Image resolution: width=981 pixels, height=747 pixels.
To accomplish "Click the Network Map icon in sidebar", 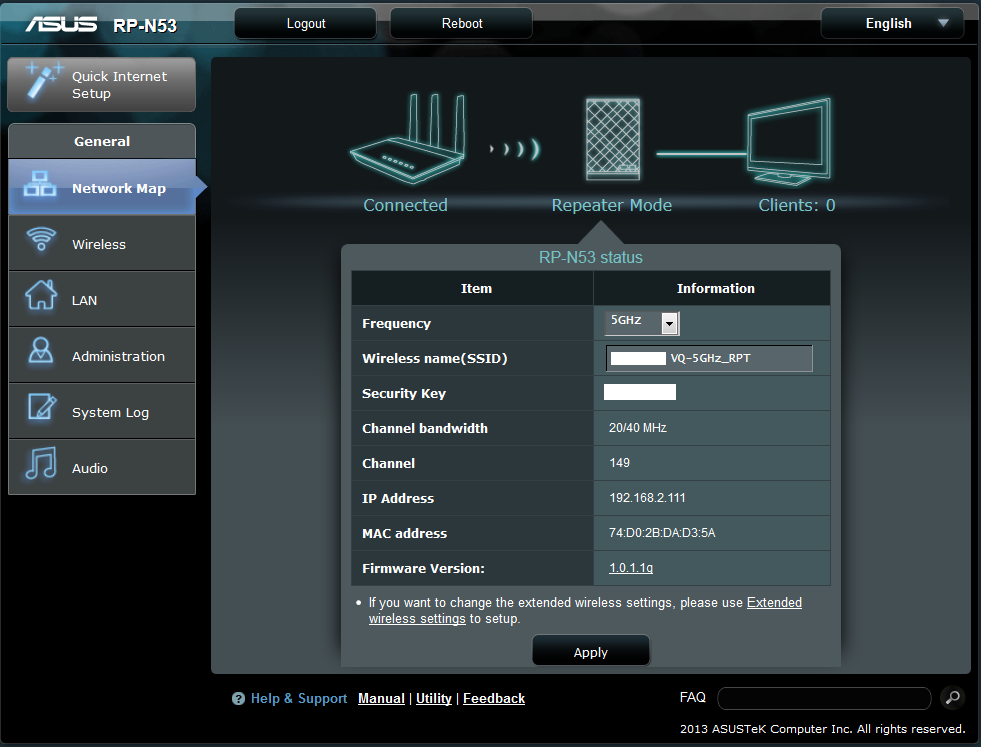I will (x=40, y=186).
